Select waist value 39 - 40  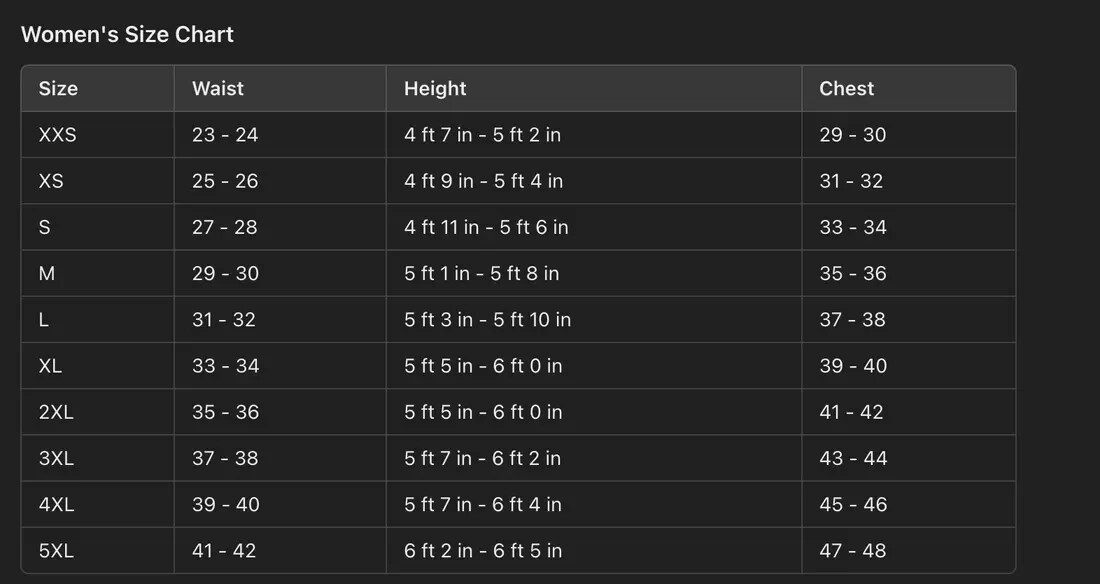(226, 504)
